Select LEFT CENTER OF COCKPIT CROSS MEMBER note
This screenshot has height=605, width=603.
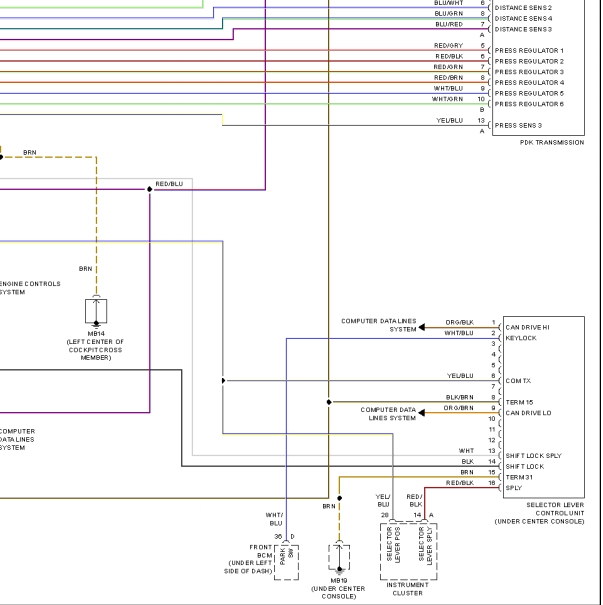[95, 350]
